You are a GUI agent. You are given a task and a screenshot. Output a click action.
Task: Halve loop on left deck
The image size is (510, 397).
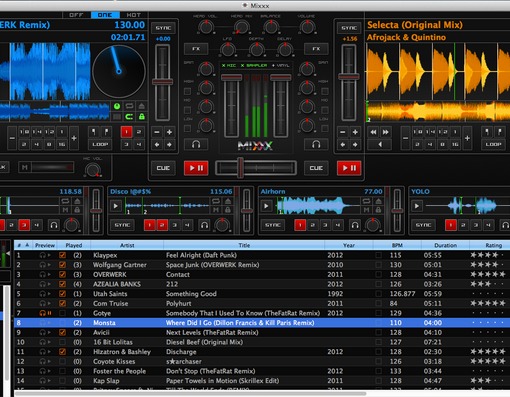tap(12, 138)
